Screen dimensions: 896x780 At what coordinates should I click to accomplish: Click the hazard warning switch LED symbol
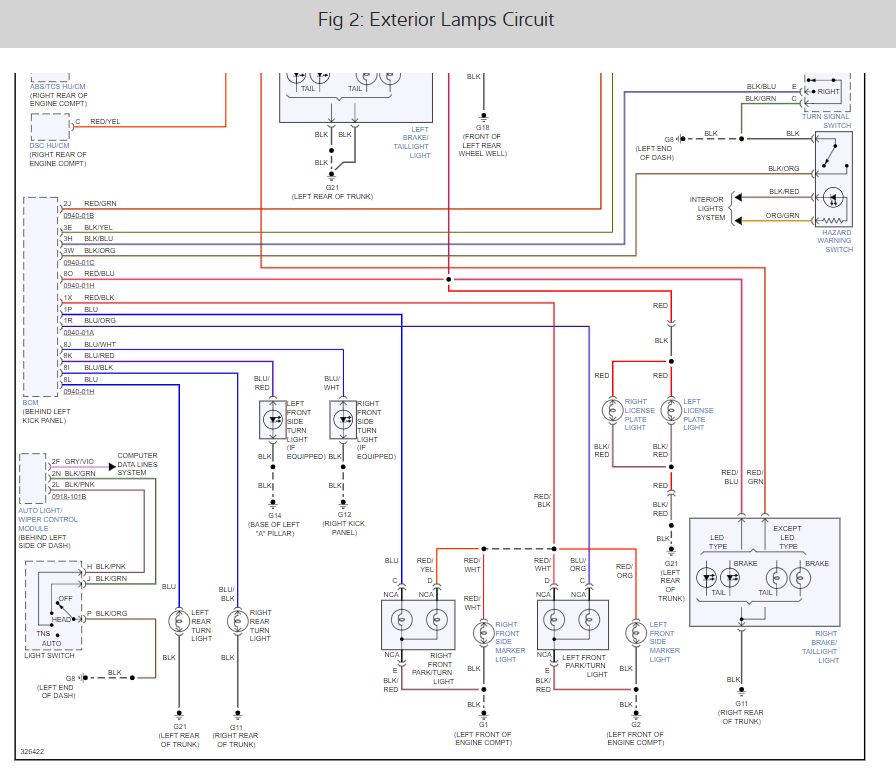click(x=833, y=199)
